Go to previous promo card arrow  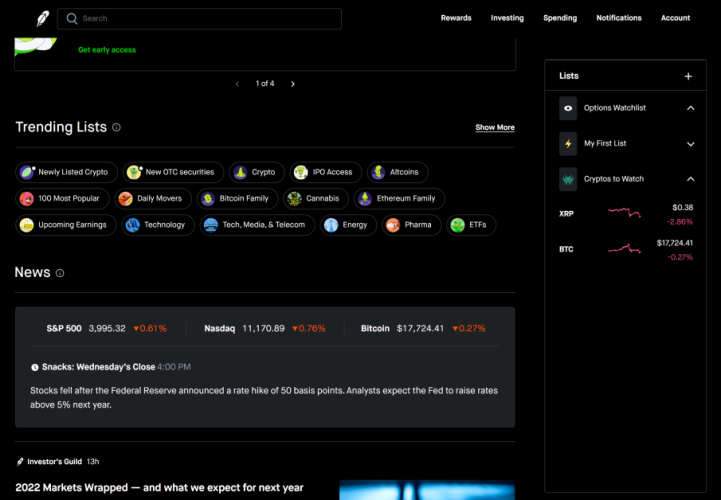(237, 84)
